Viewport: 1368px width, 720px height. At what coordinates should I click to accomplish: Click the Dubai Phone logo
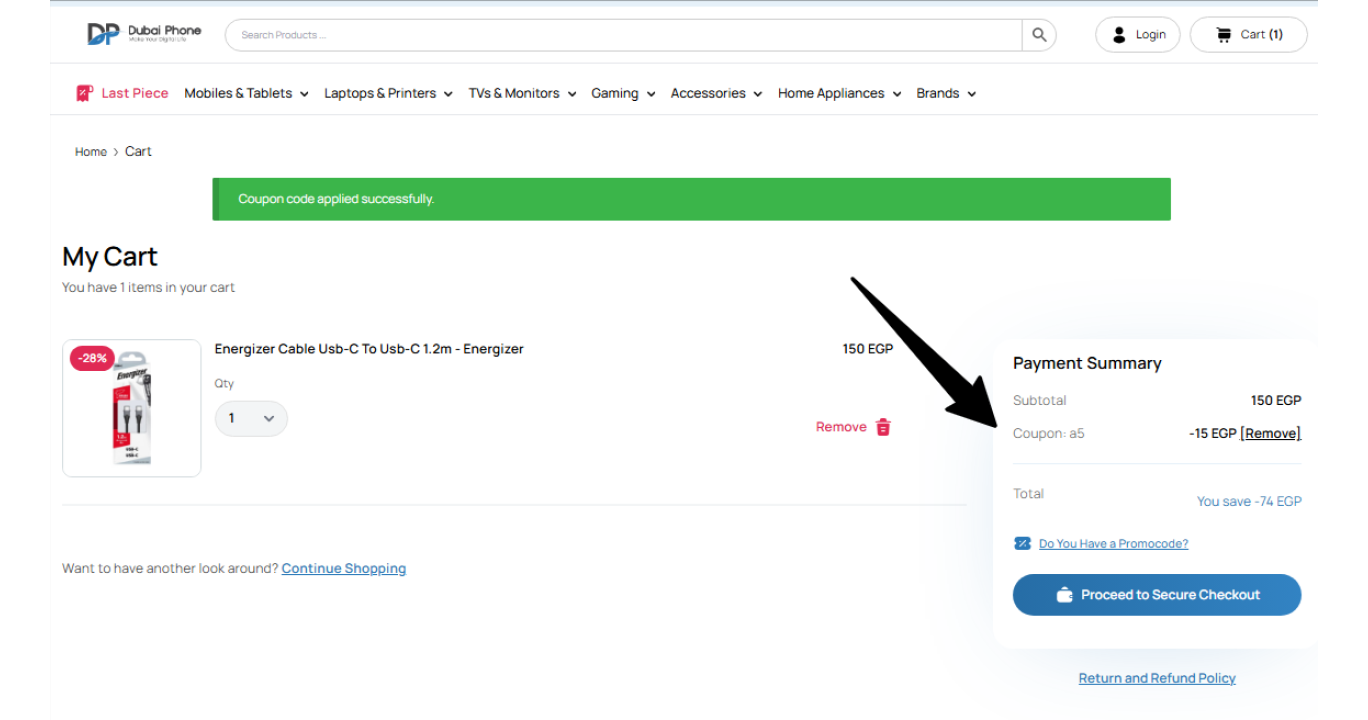[x=144, y=34]
